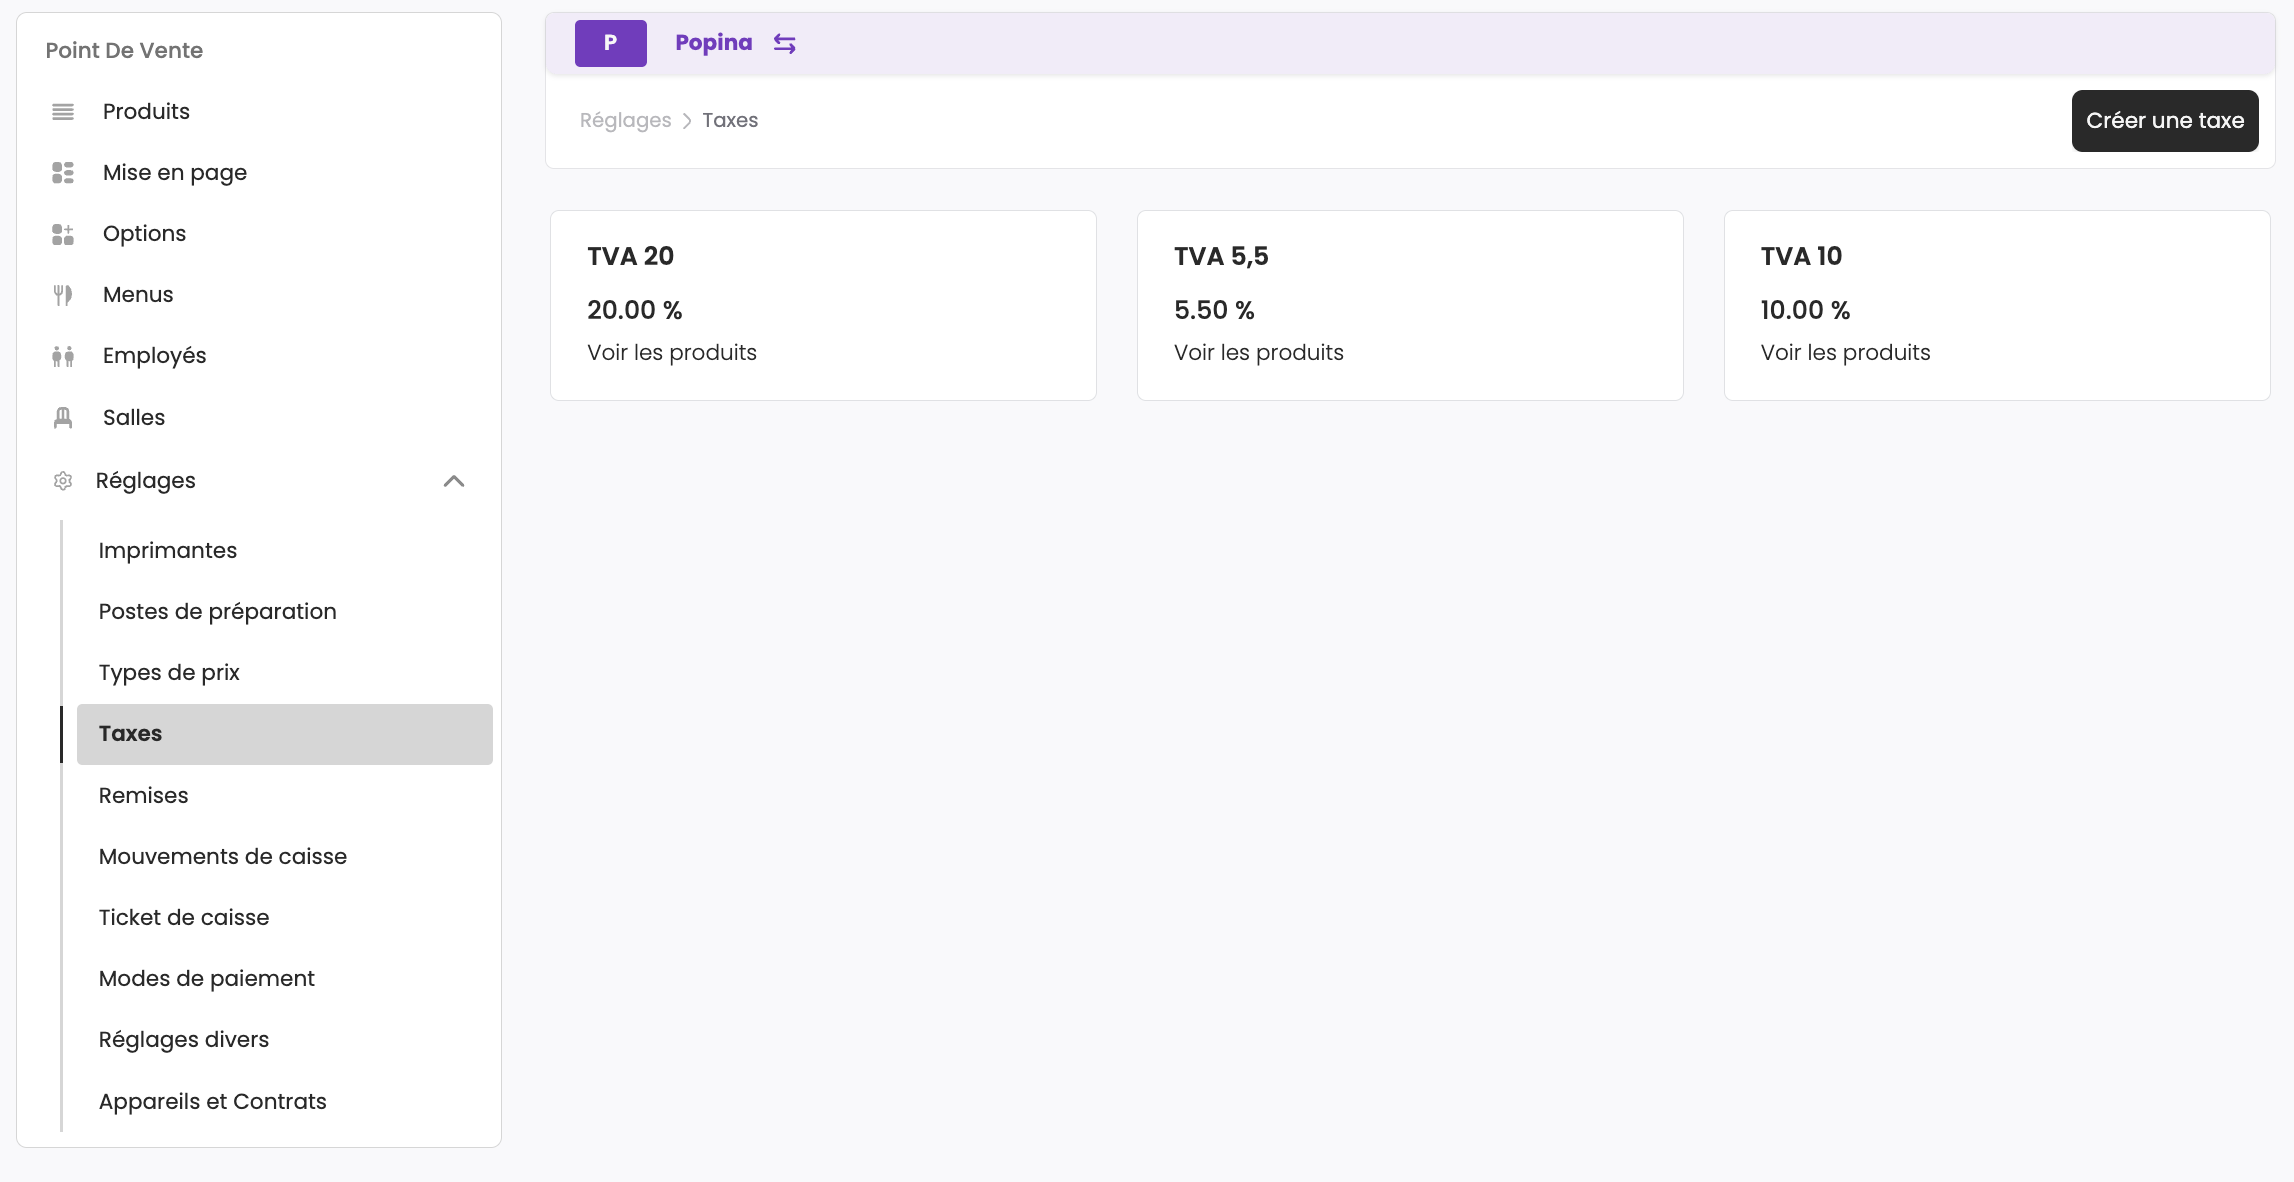Click the switch arrows icon beside Popina
Image resolution: width=2294 pixels, height=1182 pixels.
785,44
